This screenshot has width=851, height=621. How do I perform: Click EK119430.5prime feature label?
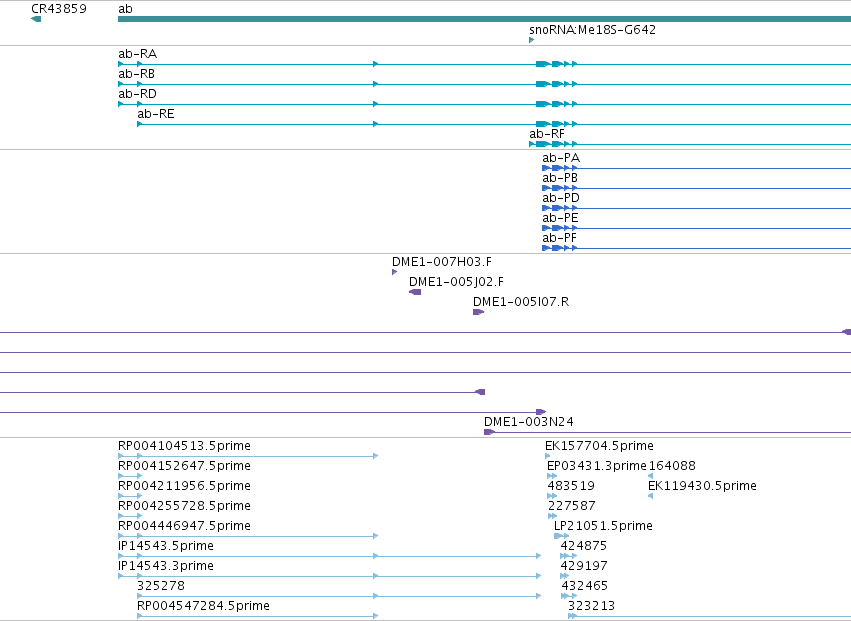pyautogui.click(x=702, y=486)
